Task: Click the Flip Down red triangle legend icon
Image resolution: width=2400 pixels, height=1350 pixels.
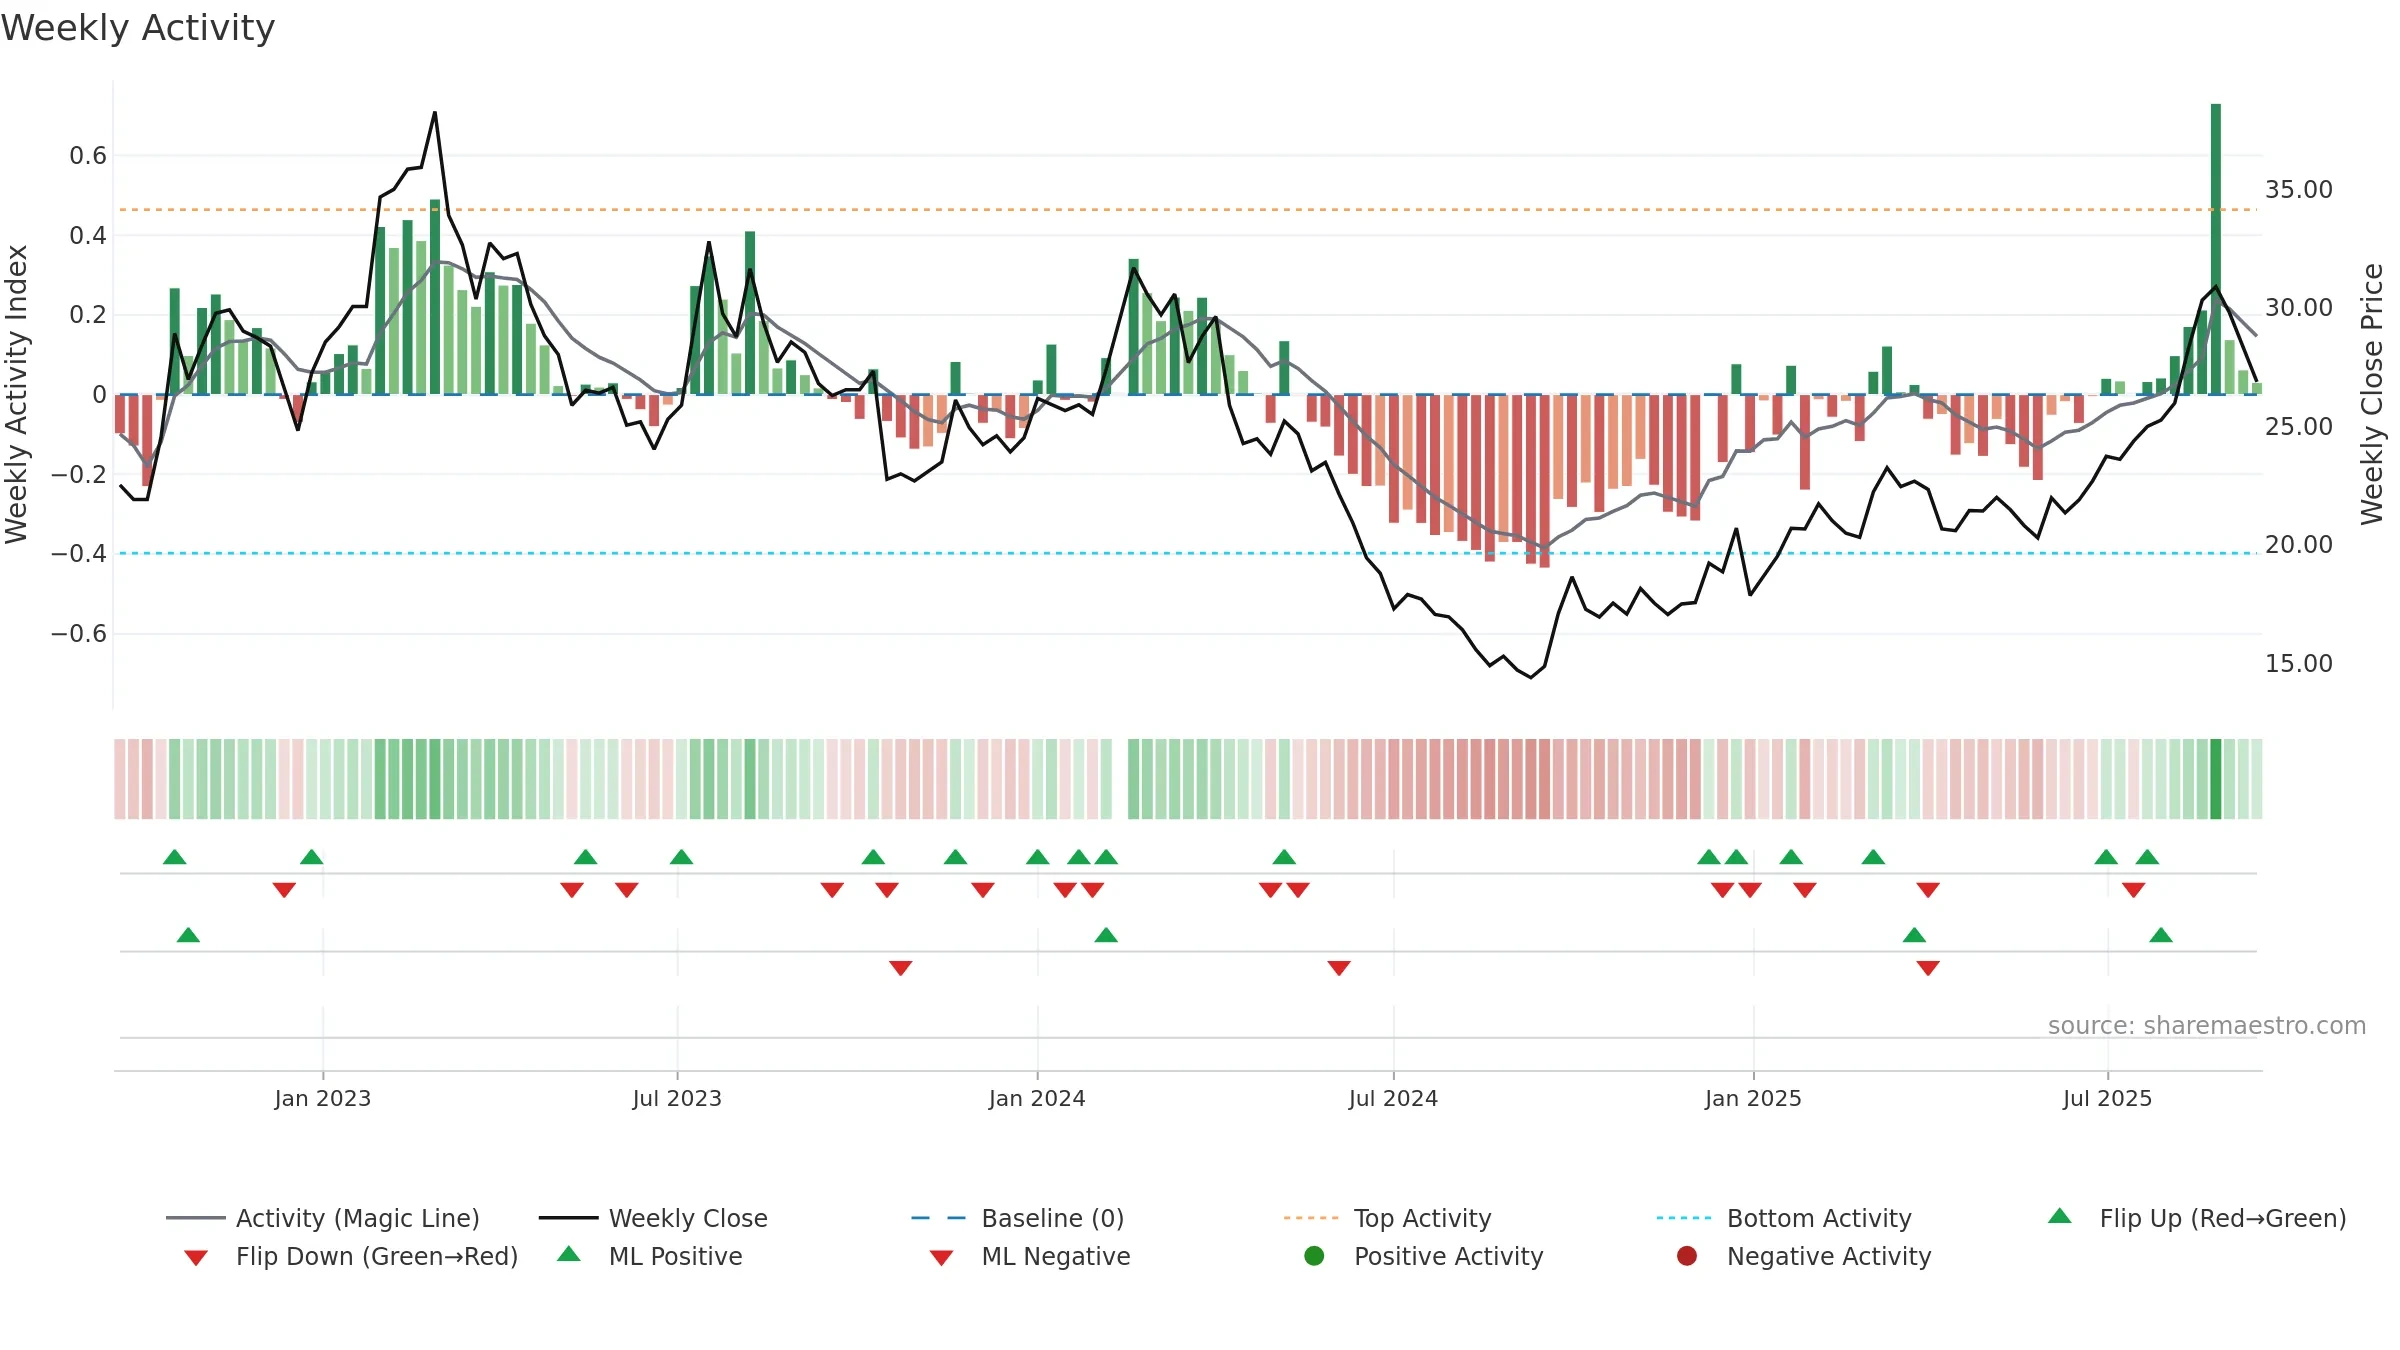Action: (x=196, y=1258)
